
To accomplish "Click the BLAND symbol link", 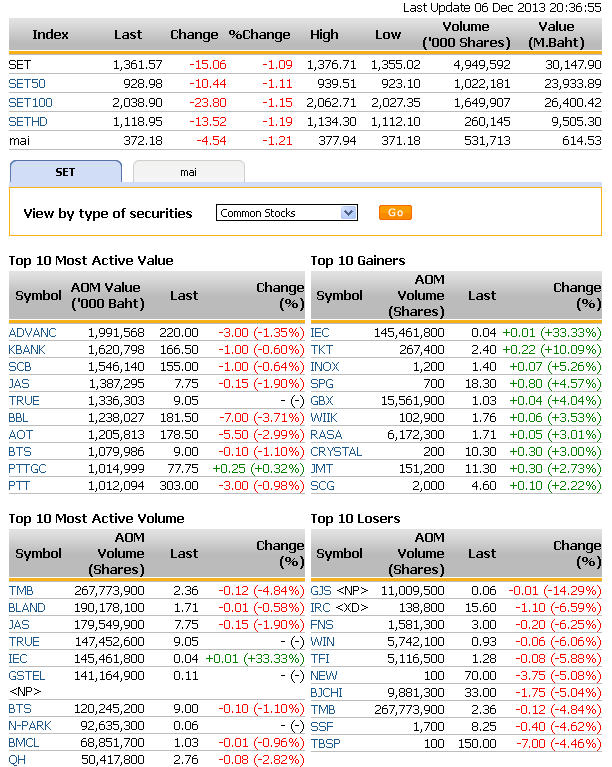I will click(x=27, y=608).
